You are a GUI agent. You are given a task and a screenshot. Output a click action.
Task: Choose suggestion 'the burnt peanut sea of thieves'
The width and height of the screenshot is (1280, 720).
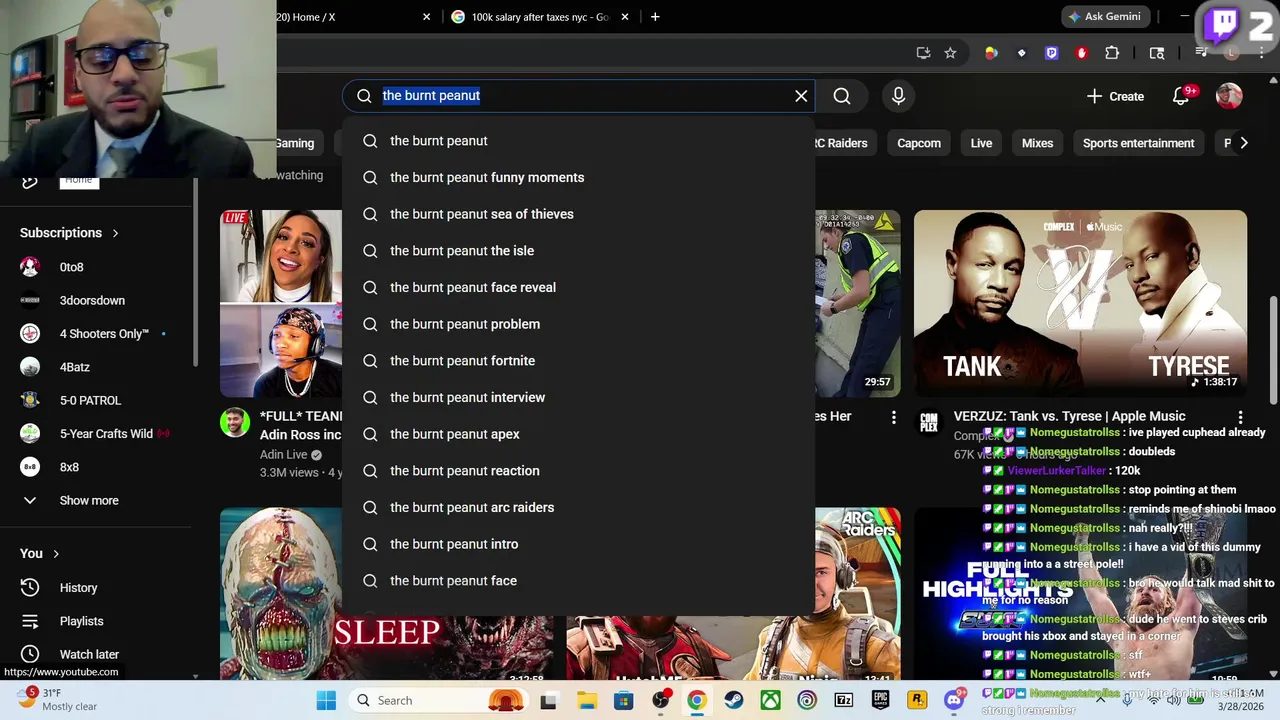point(578,214)
